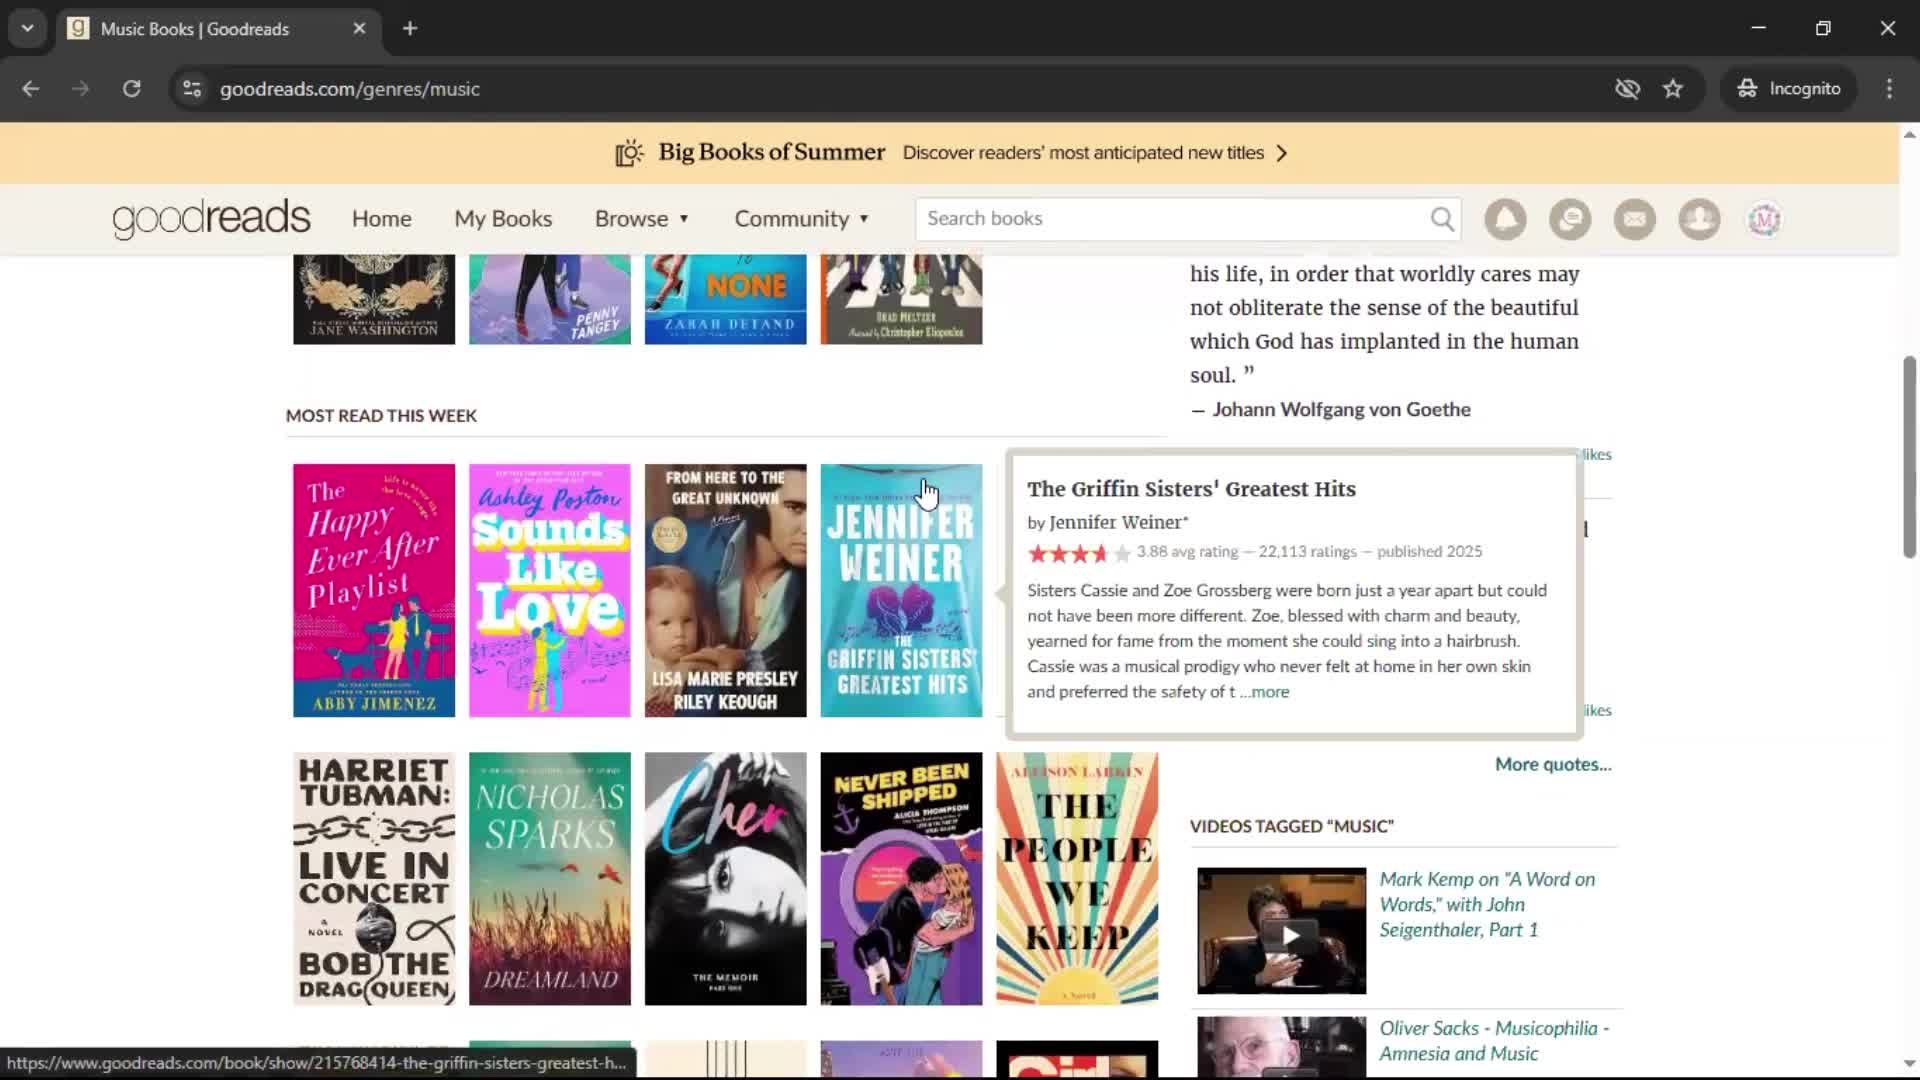
Task: Reload the page with refresh icon
Action: pyautogui.click(x=131, y=89)
